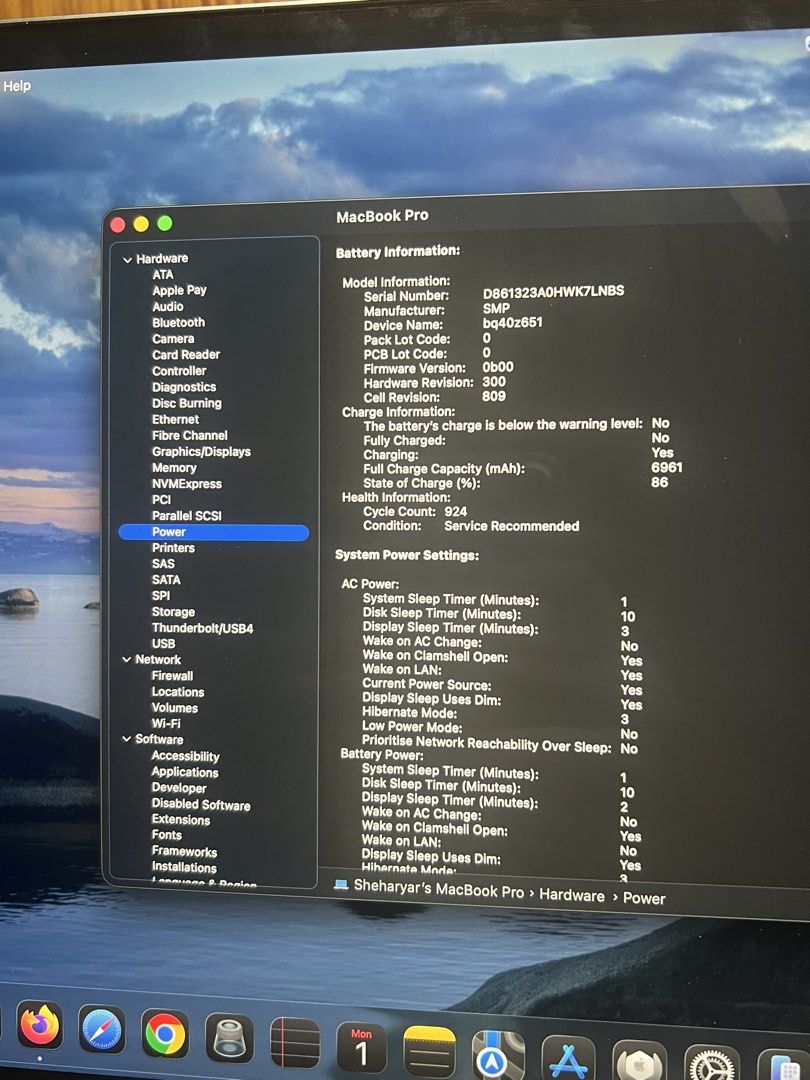Open the Help menu

[17, 86]
